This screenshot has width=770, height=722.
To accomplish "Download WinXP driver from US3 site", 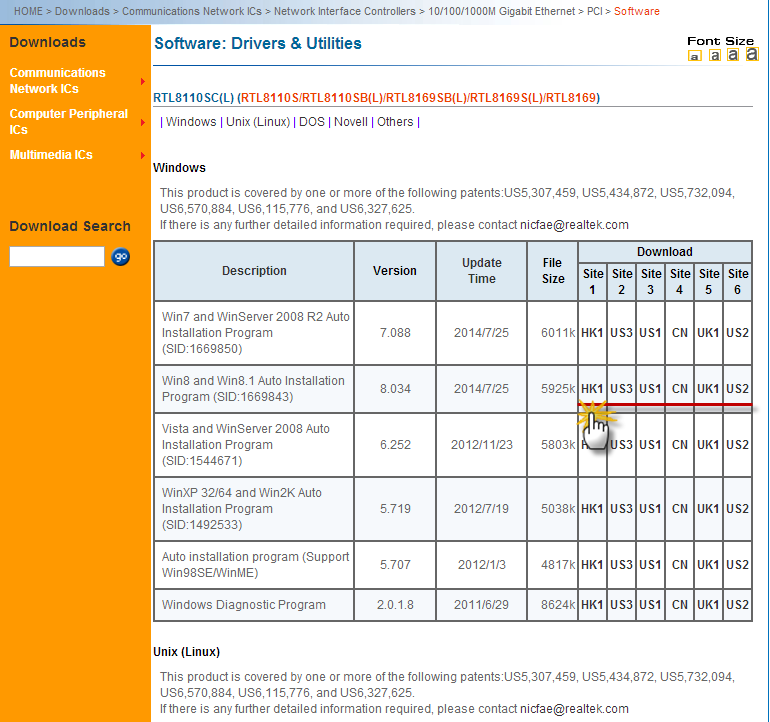I will point(621,509).
